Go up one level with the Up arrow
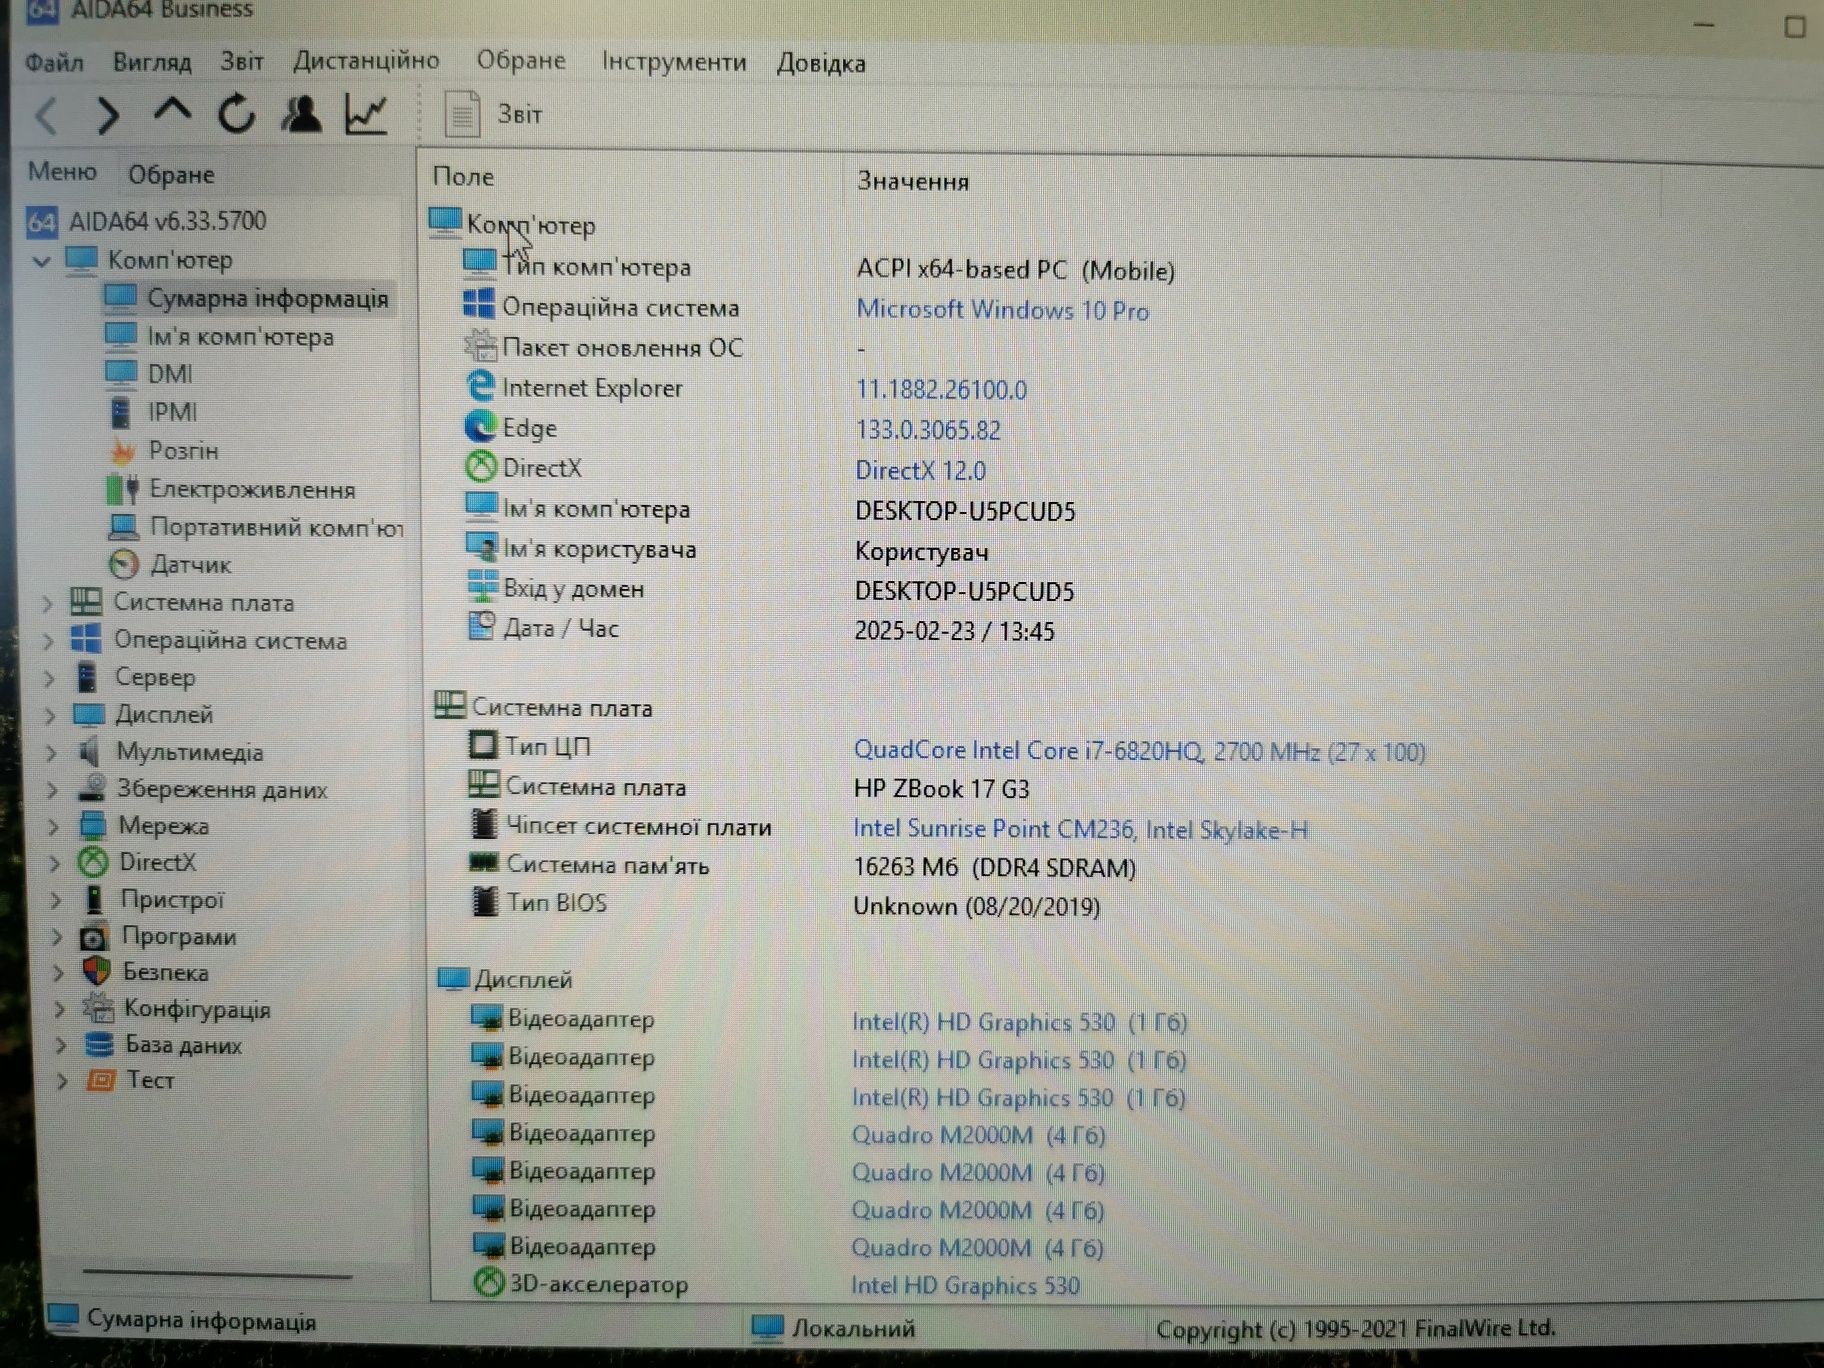The image size is (1824, 1368). click(172, 110)
